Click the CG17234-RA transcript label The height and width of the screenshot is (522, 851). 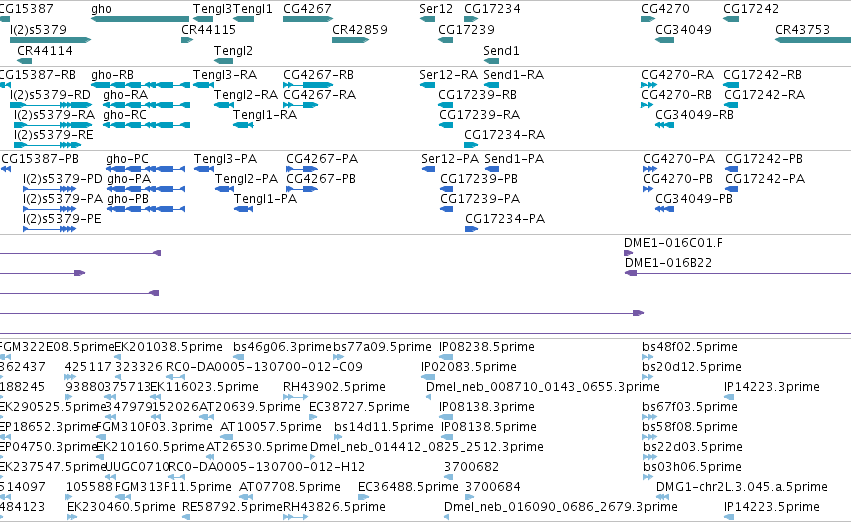(505, 135)
